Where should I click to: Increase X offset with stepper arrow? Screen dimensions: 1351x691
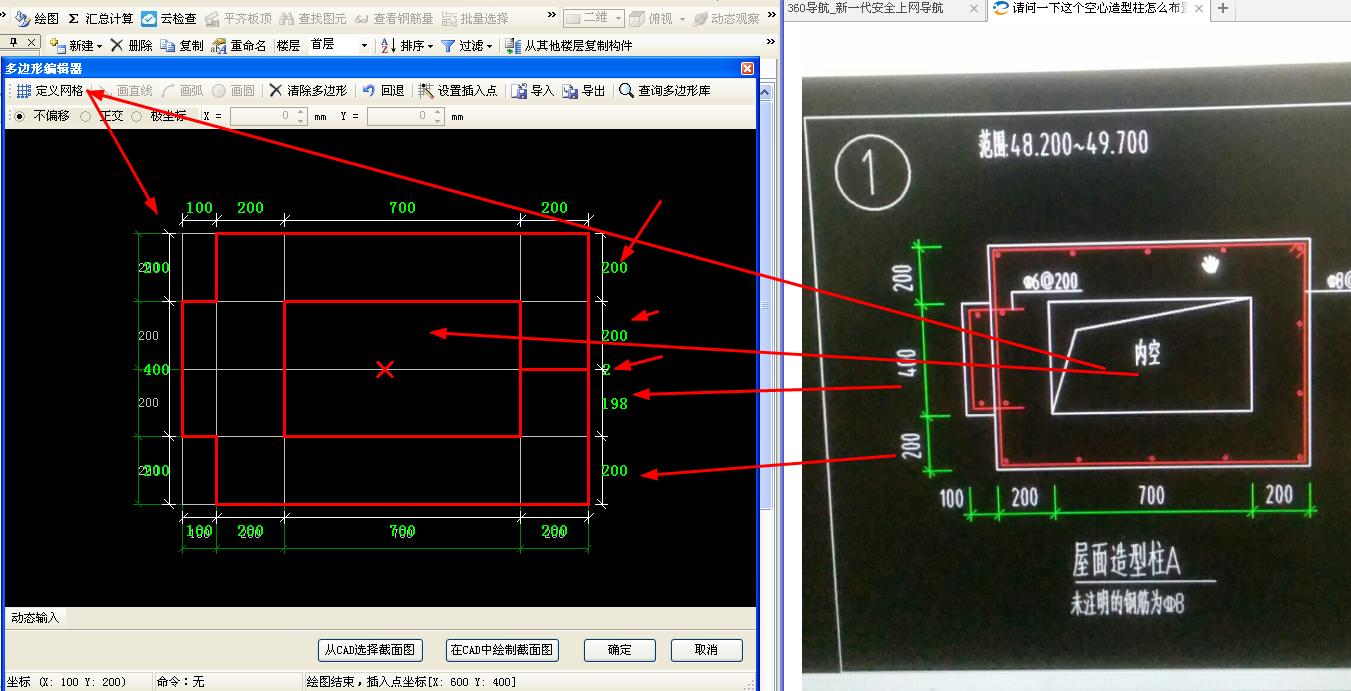(x=301, y=112)
